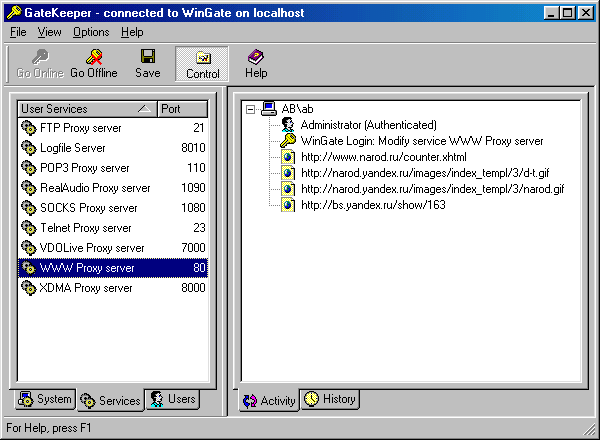Click port value 1090
Screen dimensions: 600x440
[x=193, y=188]
